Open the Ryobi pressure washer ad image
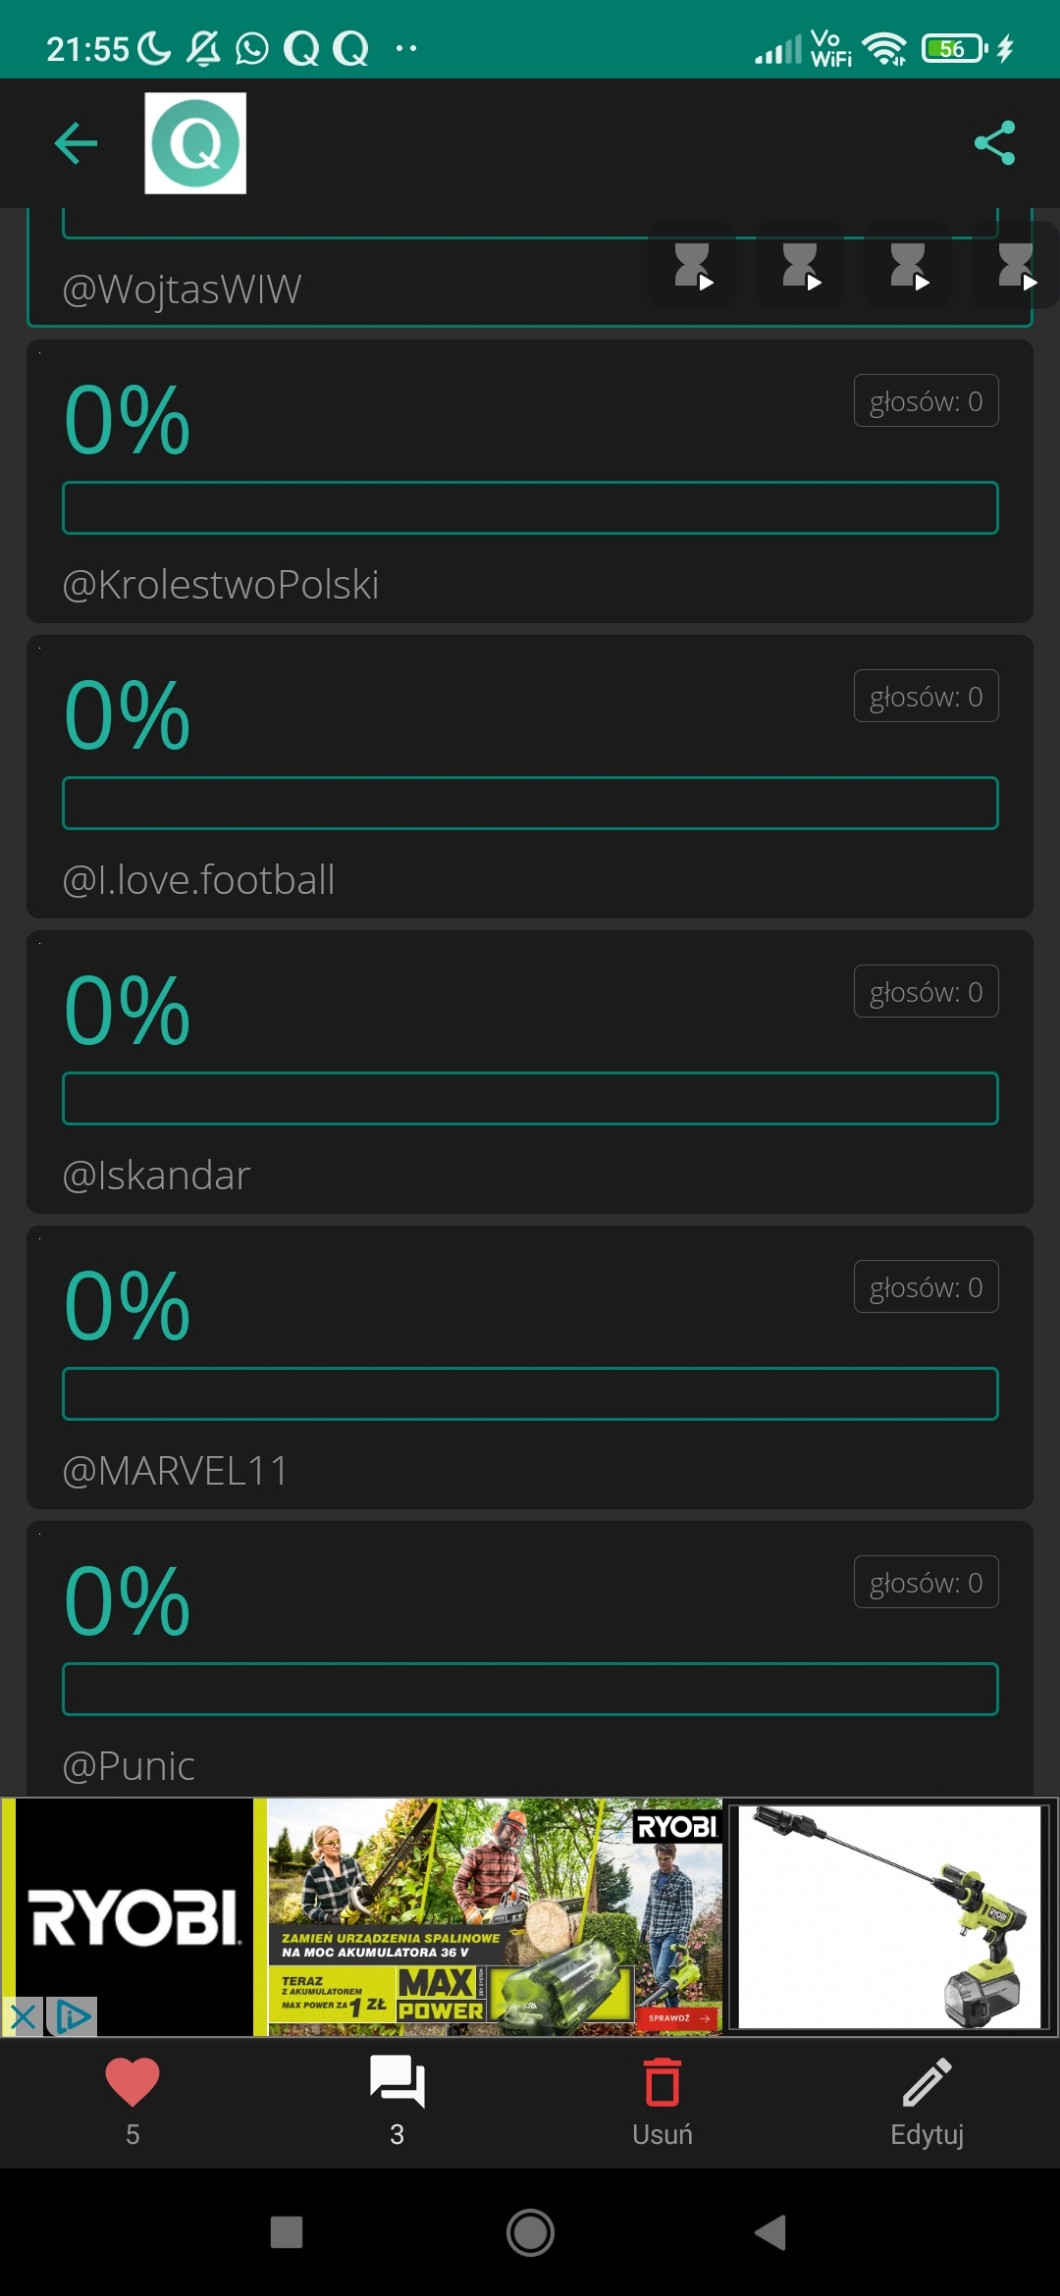 890,1916
